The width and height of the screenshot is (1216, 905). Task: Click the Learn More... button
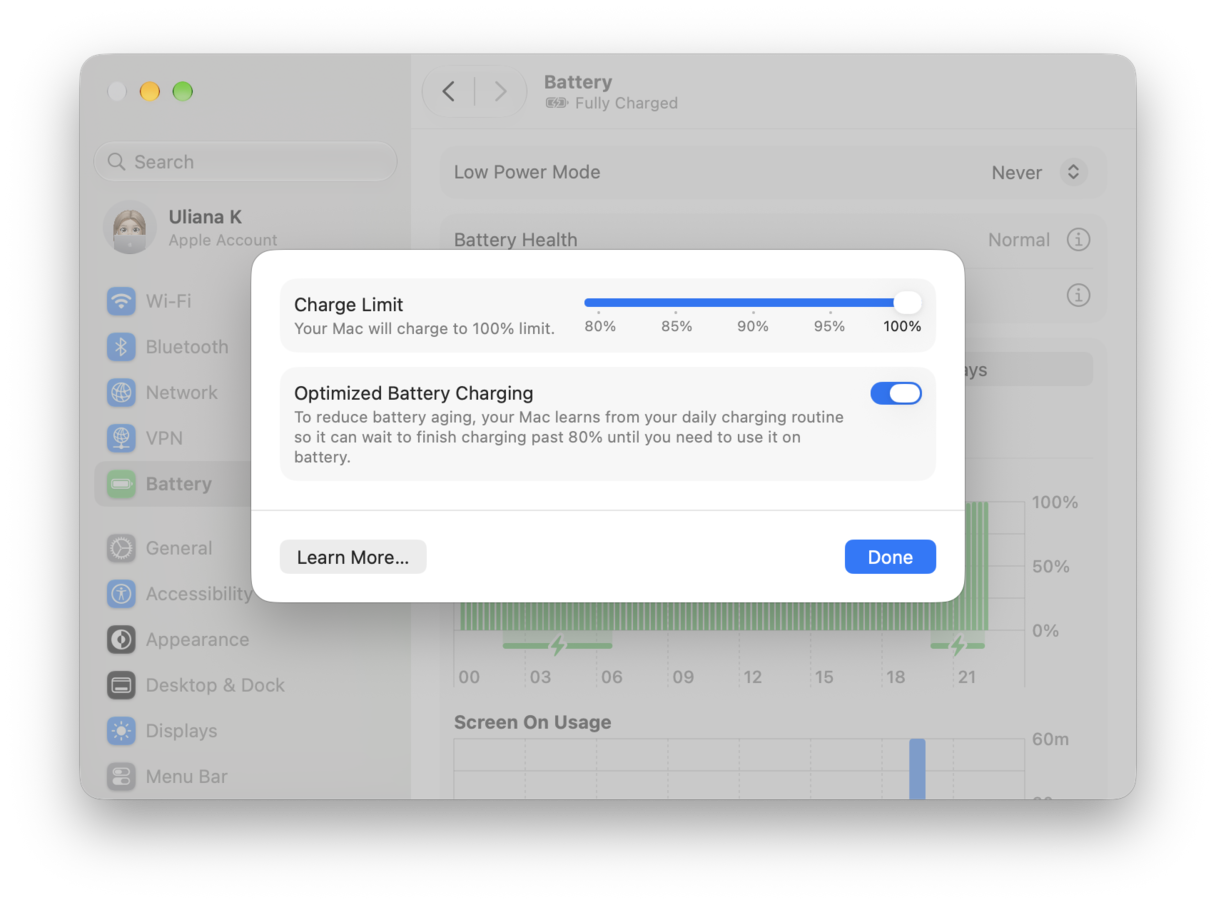(x=353, y=557)
